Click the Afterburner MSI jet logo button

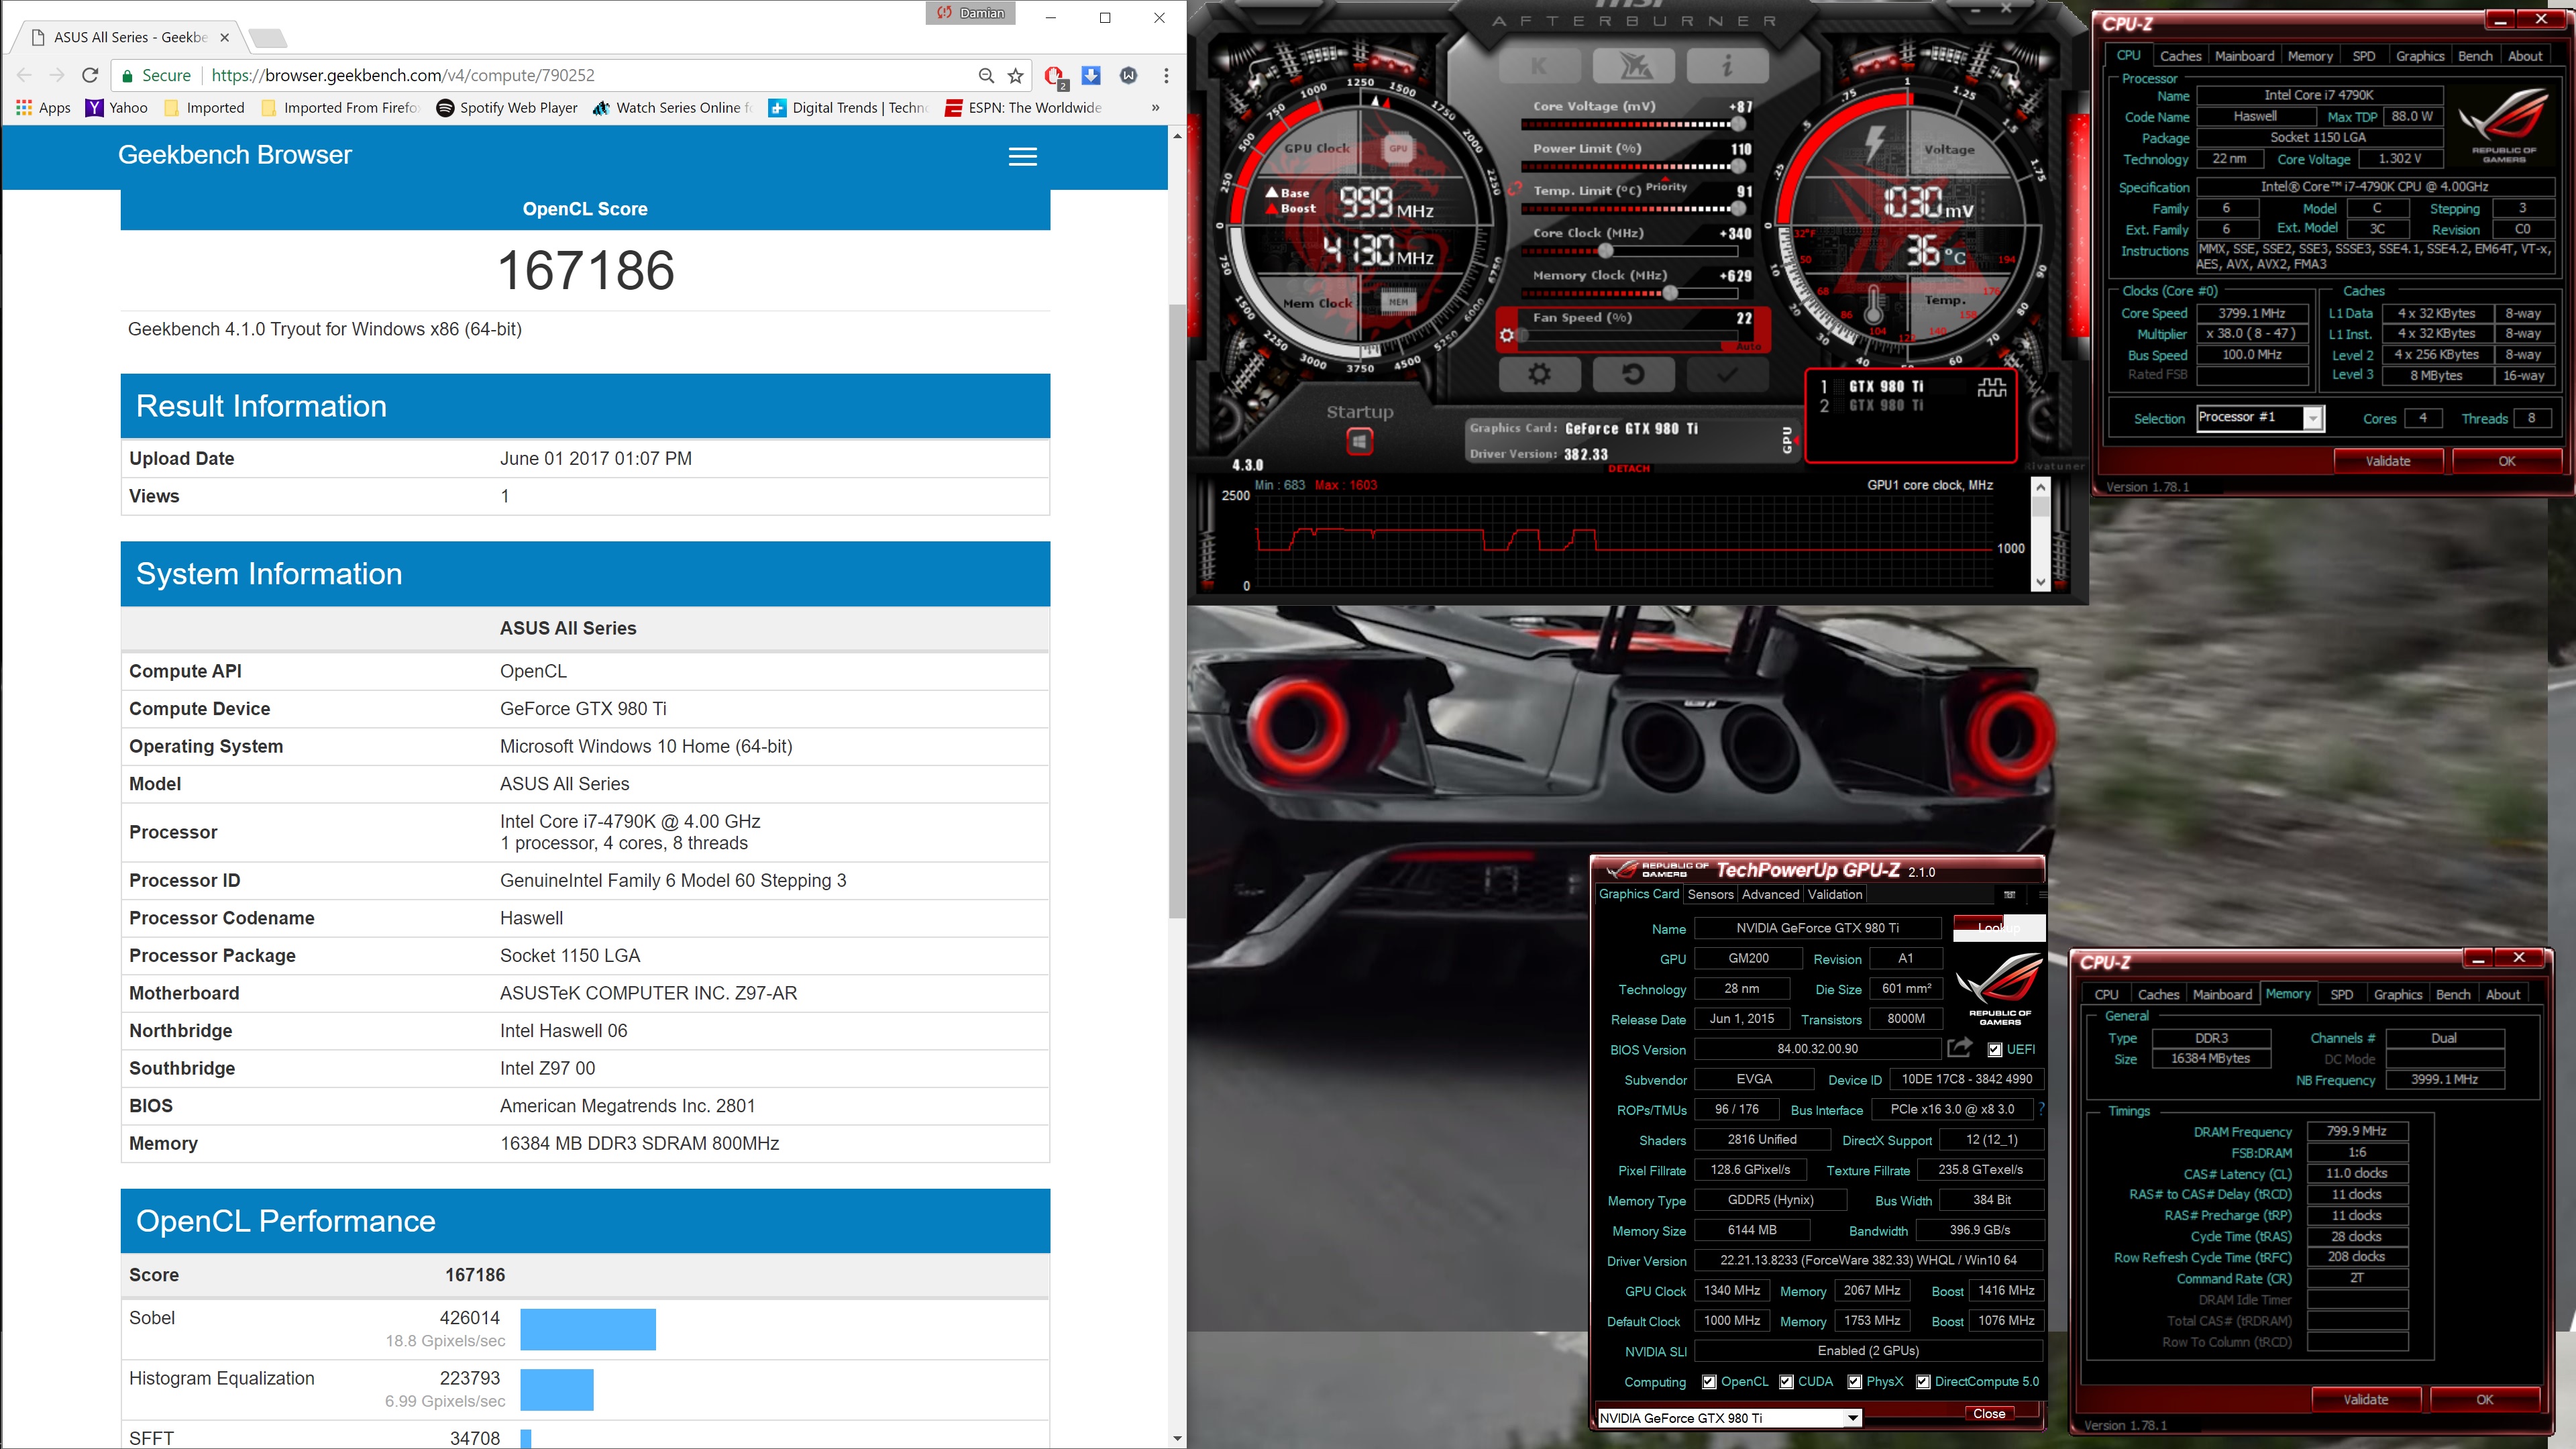tap(1634, 67)
